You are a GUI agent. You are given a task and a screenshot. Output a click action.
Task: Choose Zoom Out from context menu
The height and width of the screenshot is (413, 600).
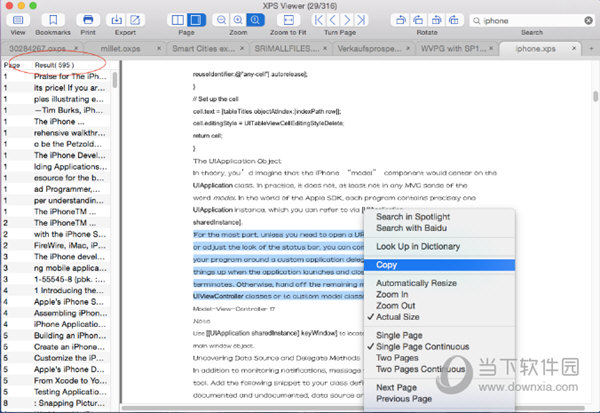point(439,306)
